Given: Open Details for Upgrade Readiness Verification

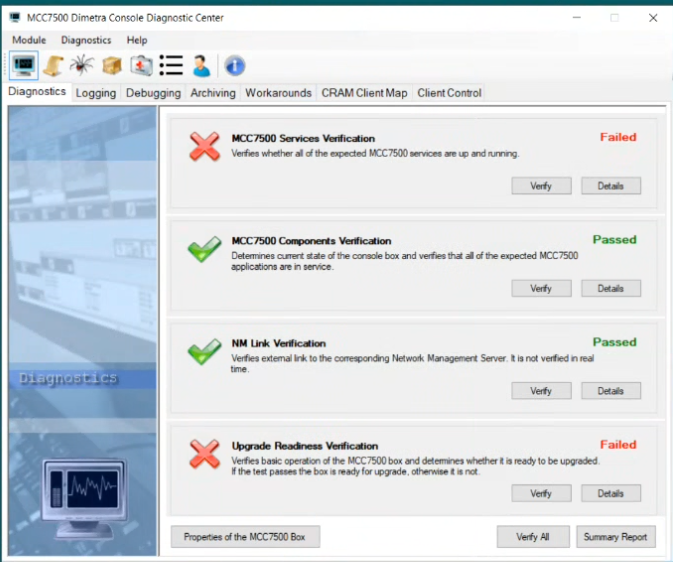Looking at the screenshot, I should pyautogui.click(x=611, y=493).
